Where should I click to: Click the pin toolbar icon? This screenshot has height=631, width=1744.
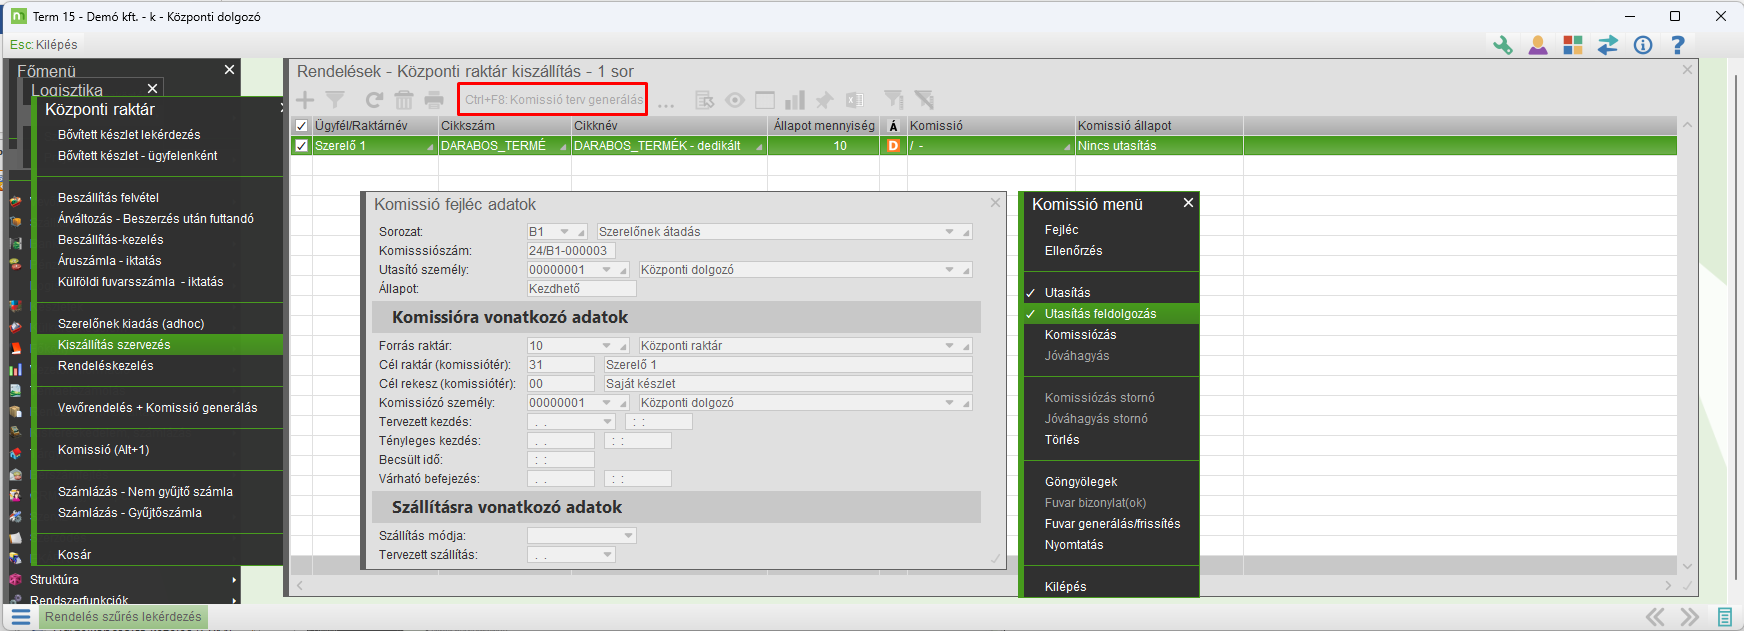click(x=824, y=100)
